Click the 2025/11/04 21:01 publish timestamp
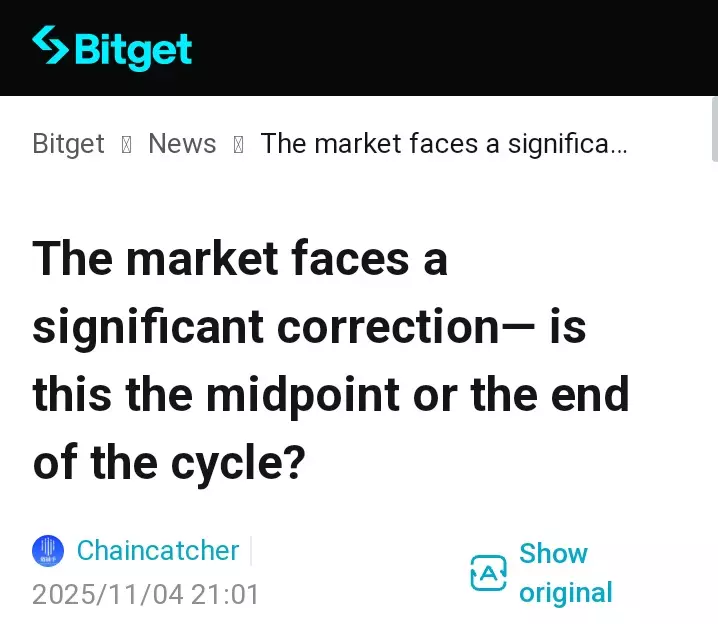 tap(146, 595)
